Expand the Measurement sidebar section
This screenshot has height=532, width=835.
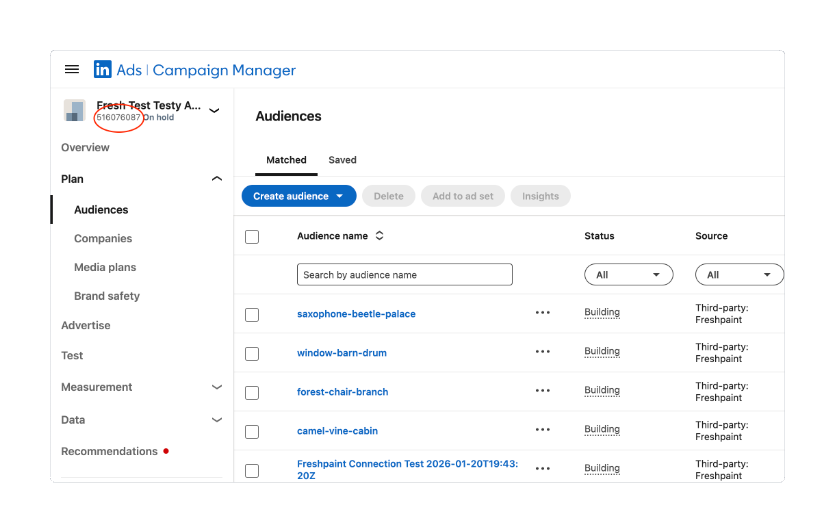click(x=216, y=387)
